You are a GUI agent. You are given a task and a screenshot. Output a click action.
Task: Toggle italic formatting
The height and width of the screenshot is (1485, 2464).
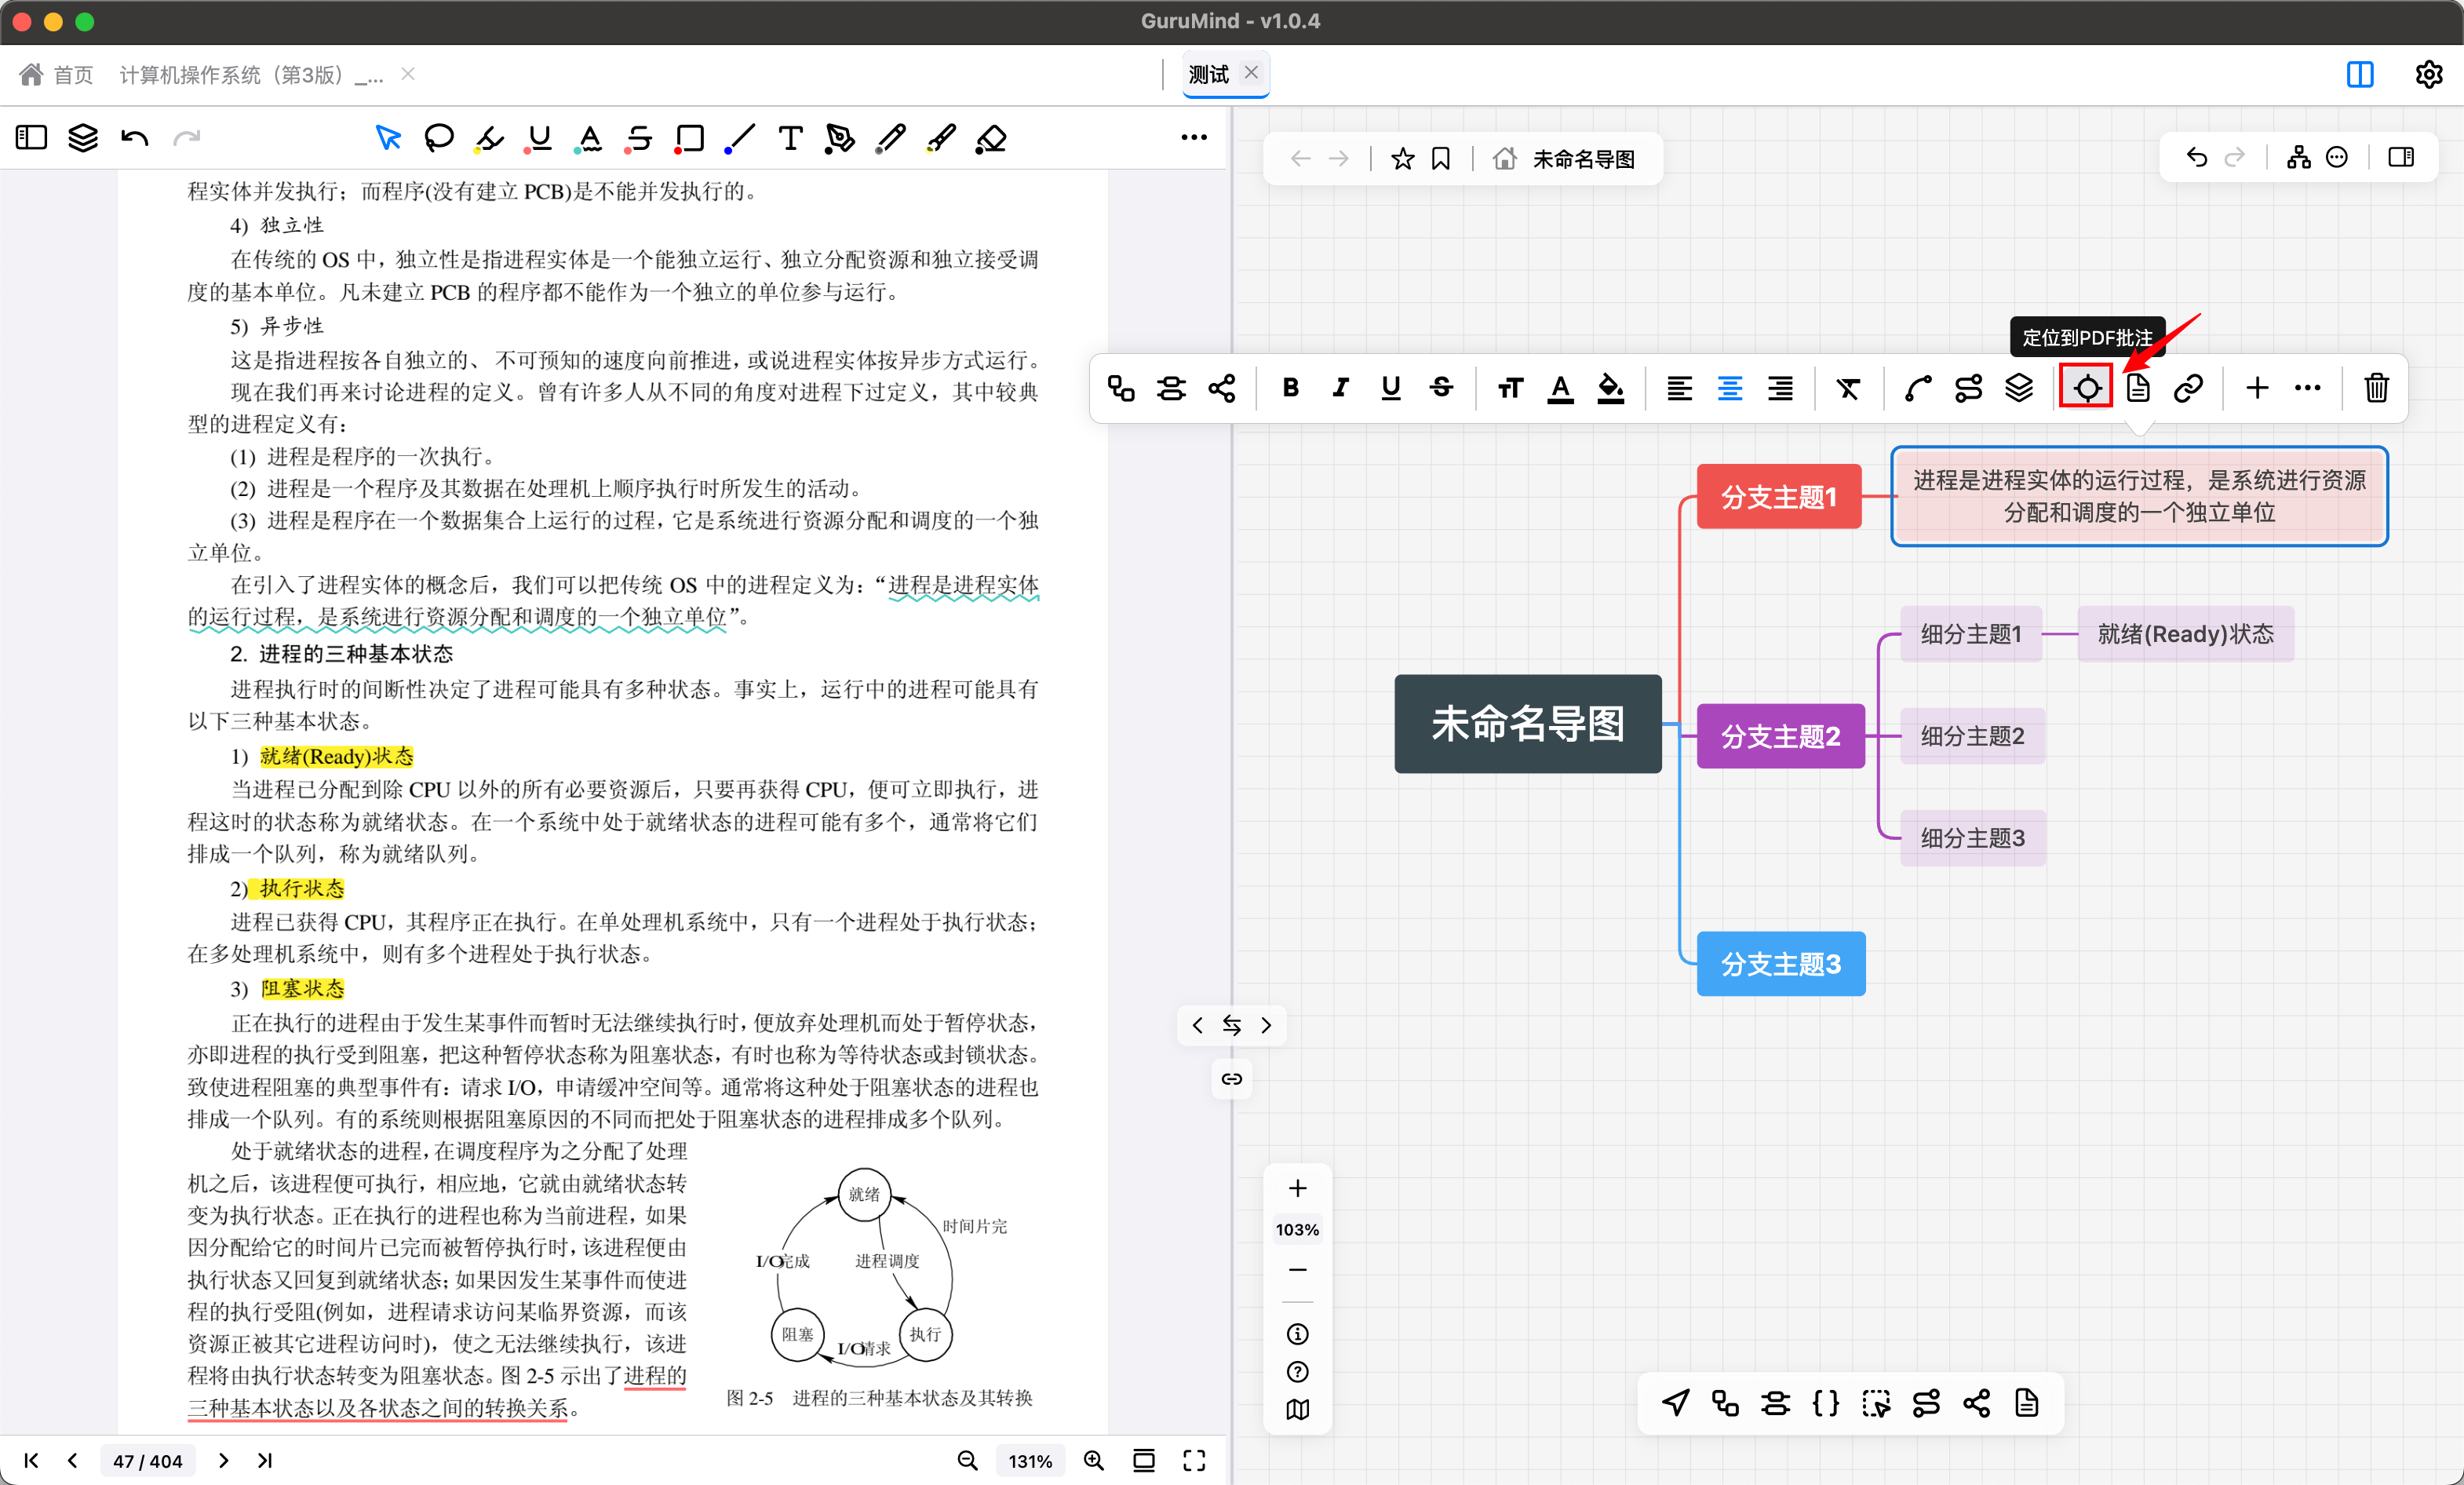tap(1340, 388)
